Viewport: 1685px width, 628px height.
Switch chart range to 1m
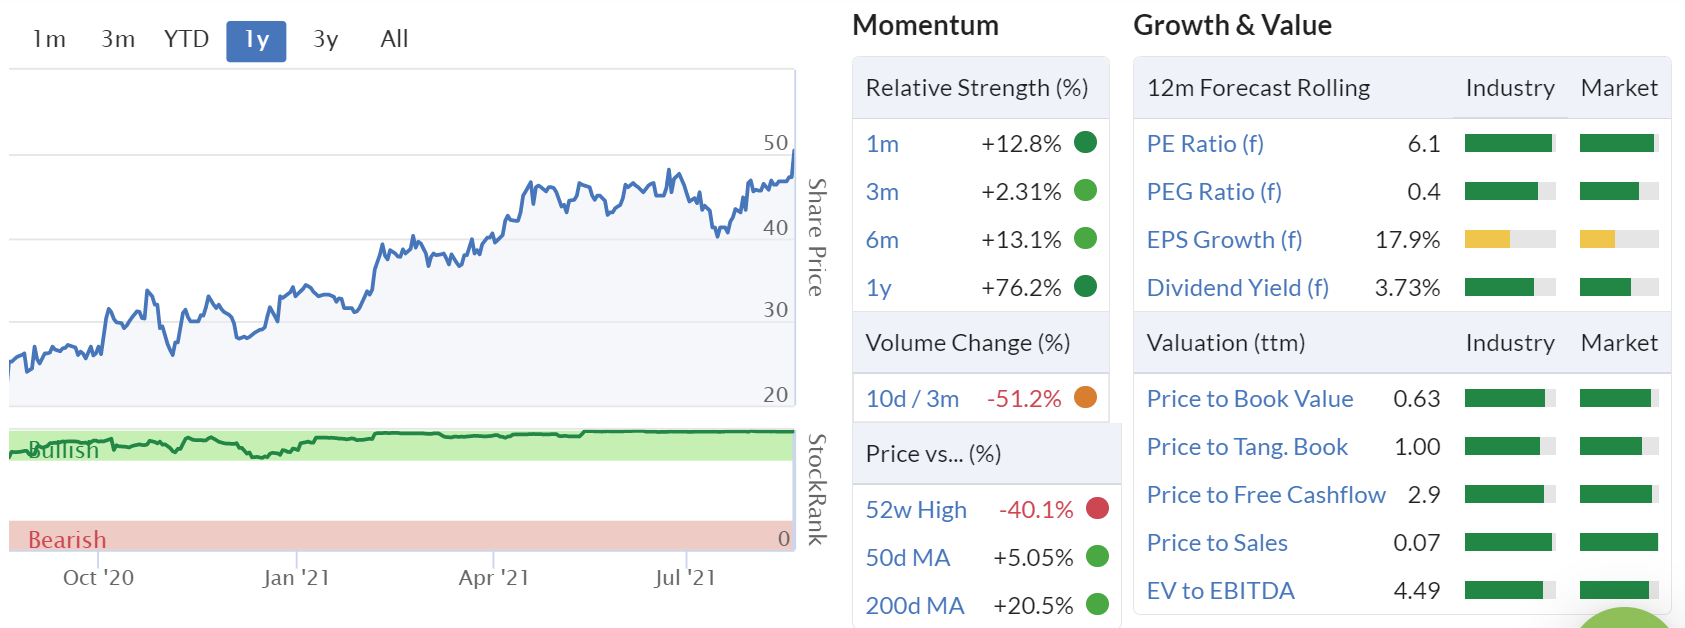click(x=49, y=40)
